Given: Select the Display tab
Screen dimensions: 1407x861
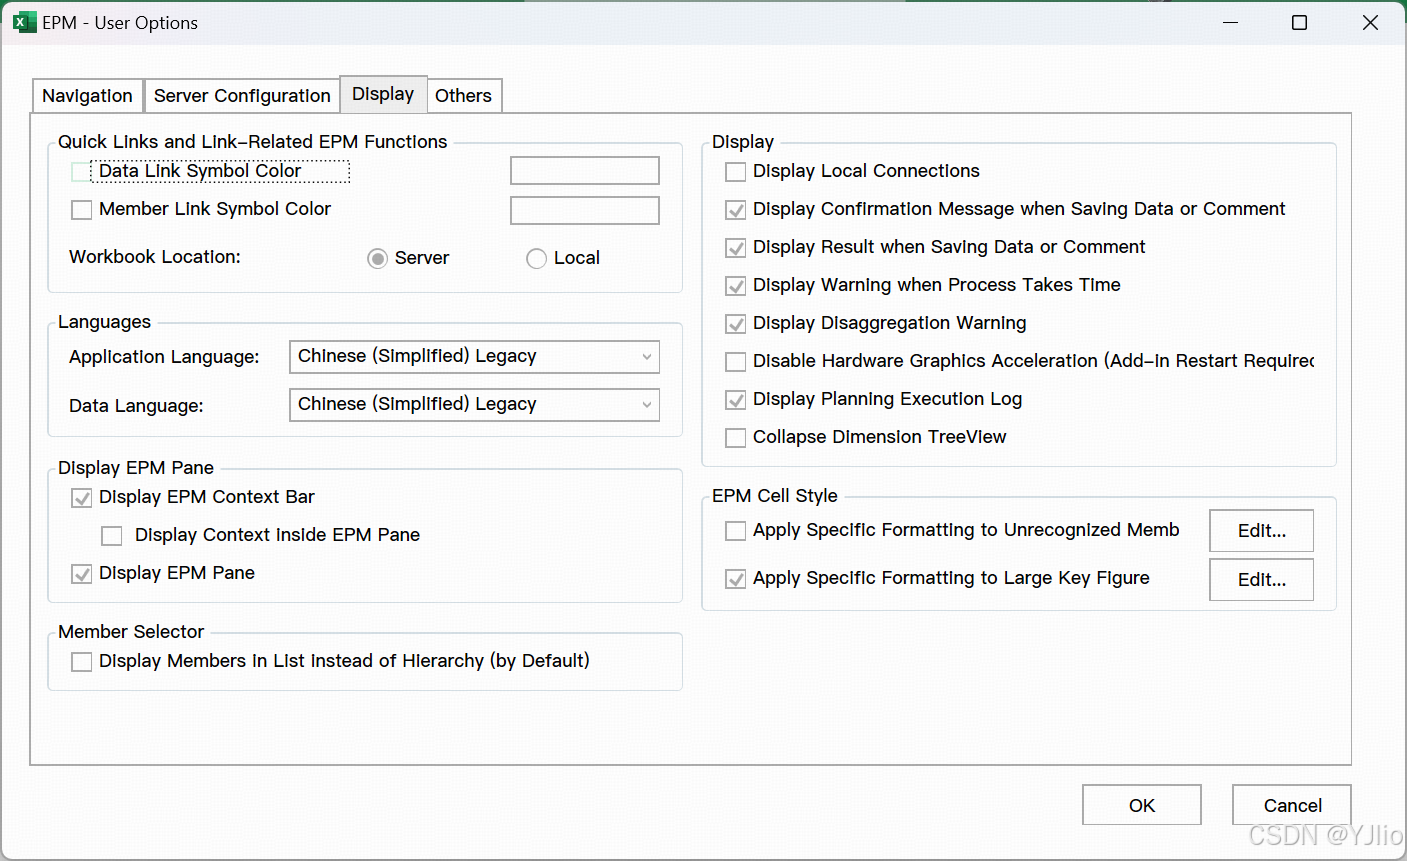Looking at the screenshot, I should pyautogui.click(x=383, y=94).
